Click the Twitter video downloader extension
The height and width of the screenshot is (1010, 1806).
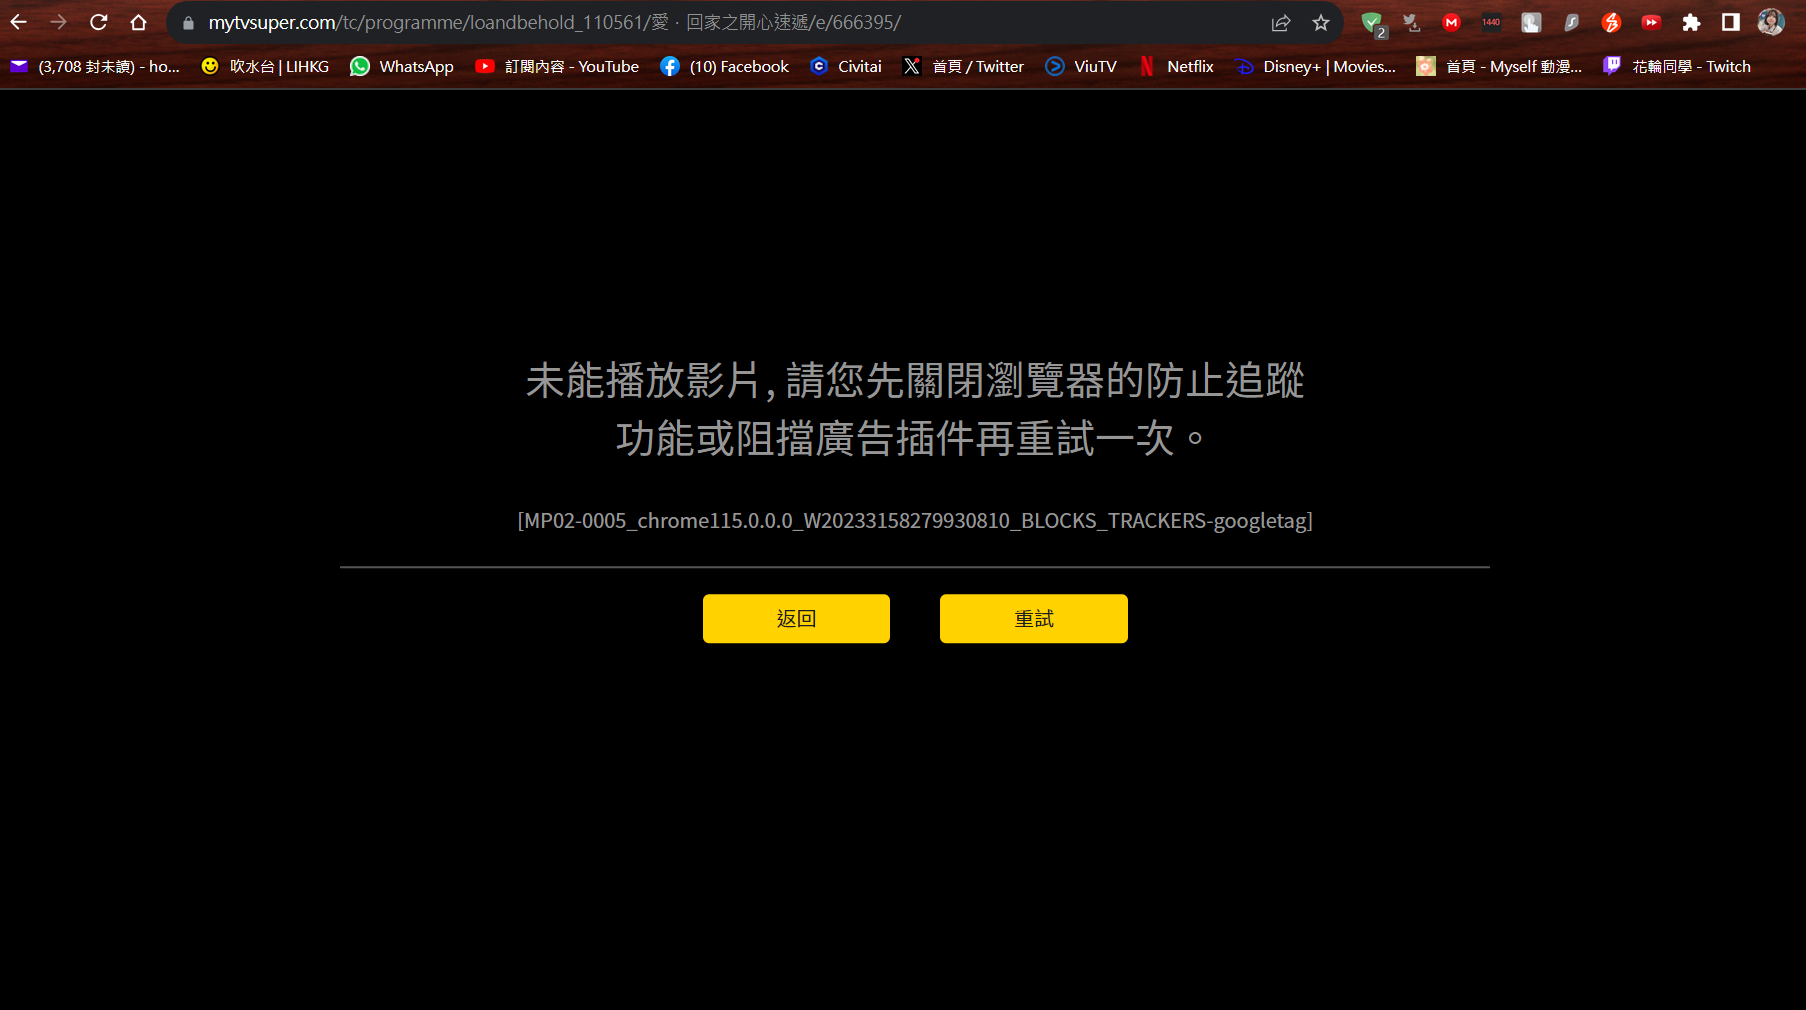1412,22
